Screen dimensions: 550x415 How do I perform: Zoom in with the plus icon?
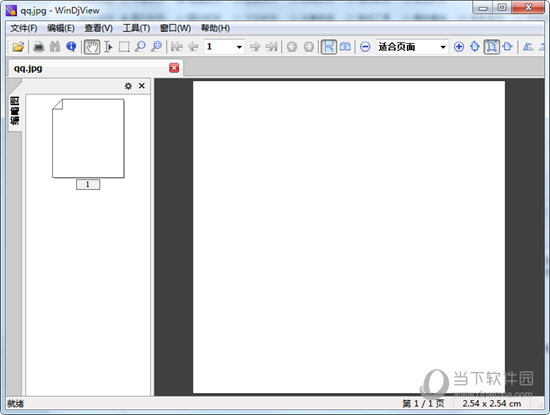[x=459, y=47]
